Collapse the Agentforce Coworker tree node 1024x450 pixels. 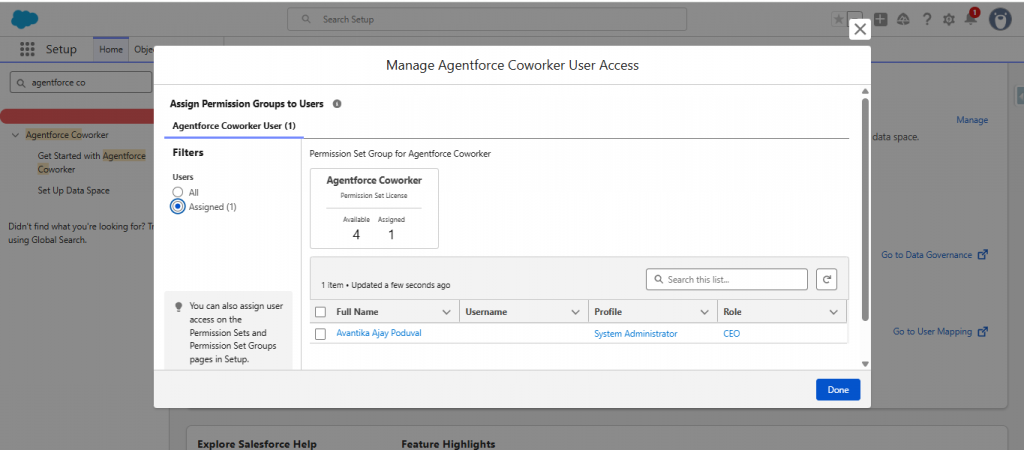(15, 135)
